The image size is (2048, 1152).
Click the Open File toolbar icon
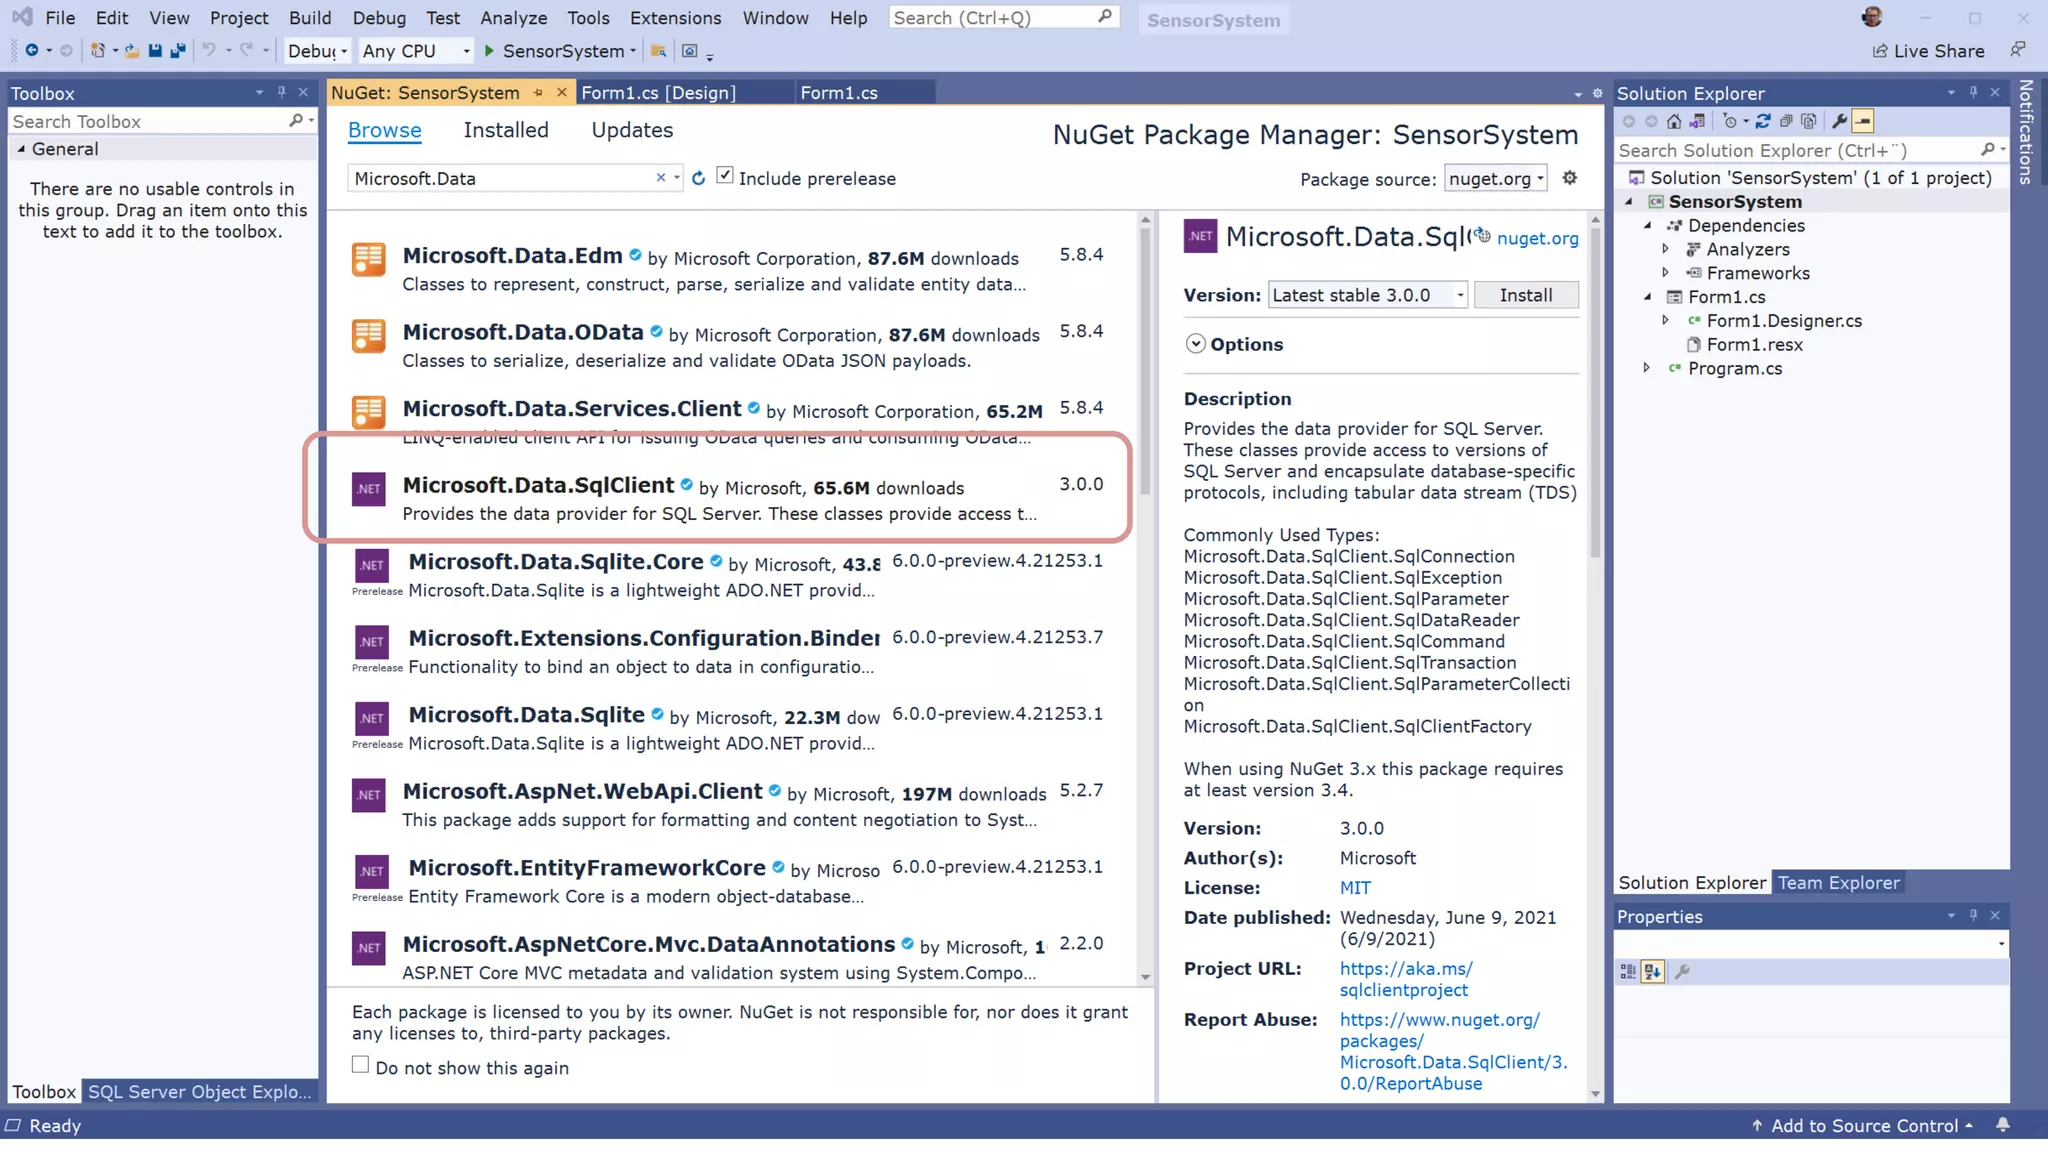click(132, 51)
